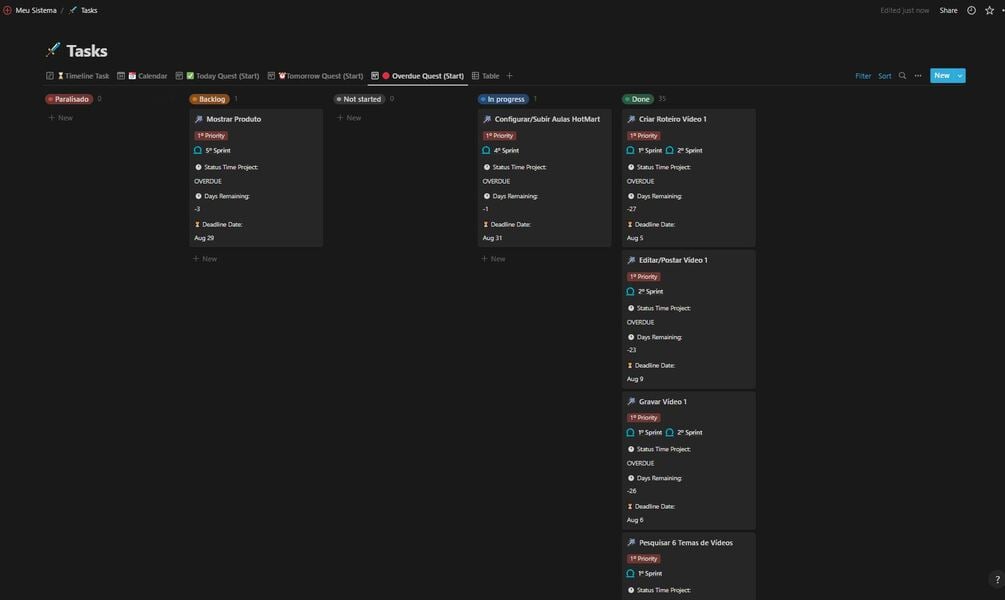This screenshot has height=600, width=1005.
Task: Click Meu Sistema workspace icon
Action: click(7, 10)
